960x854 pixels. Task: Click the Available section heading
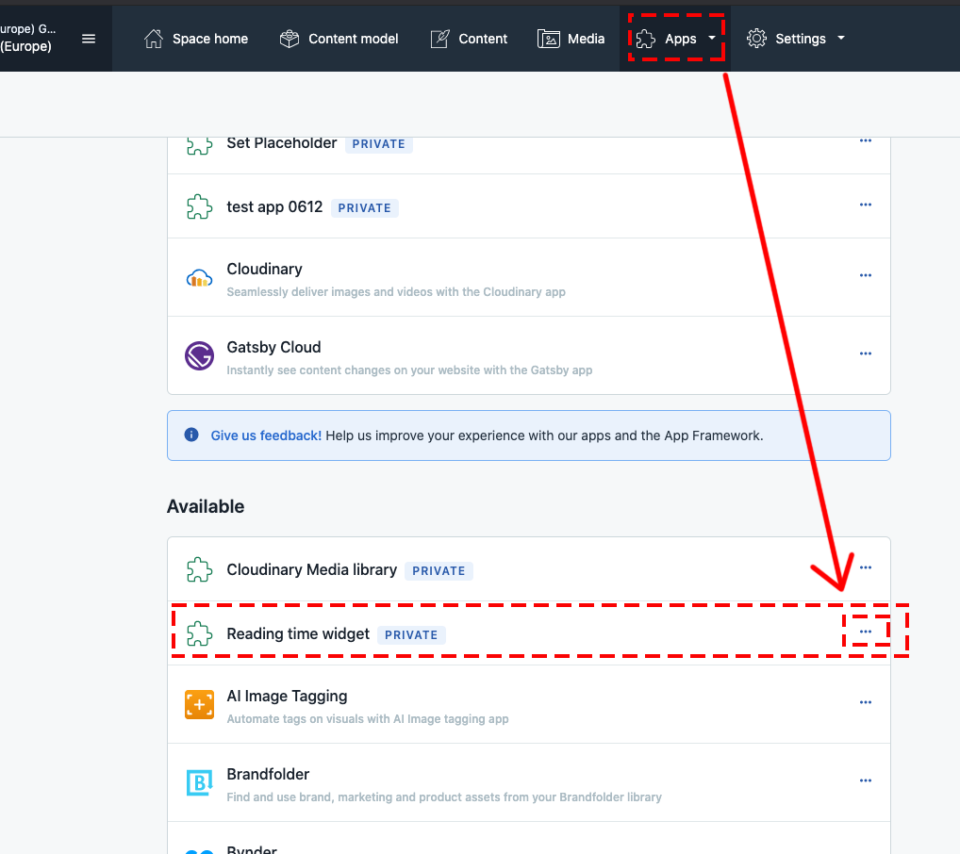(x=206, y=506)
